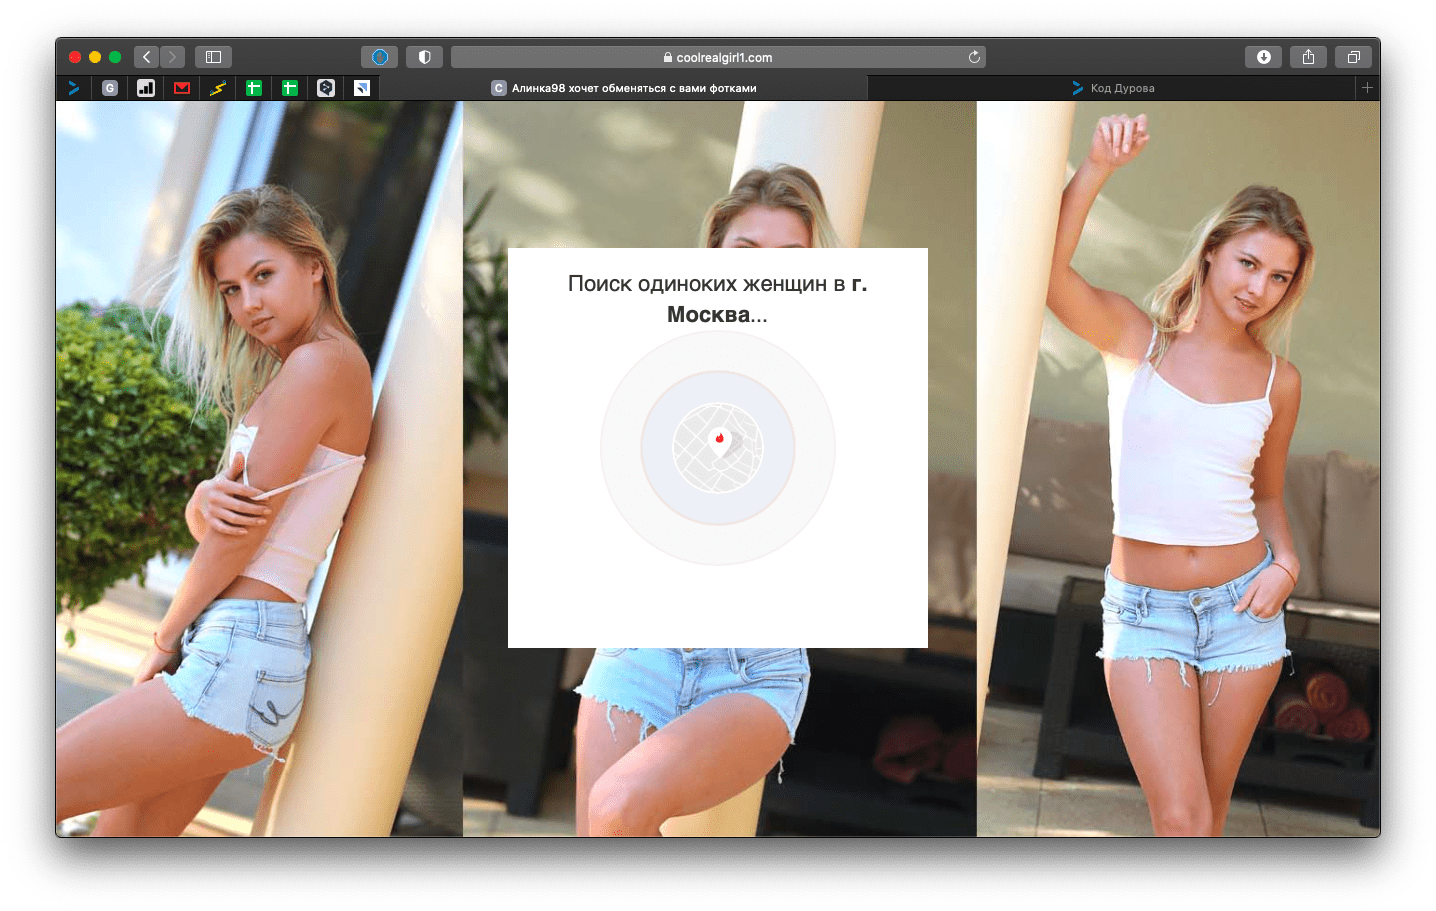Open the blue hexagon extension icon
Viewport: 1436px width, 911px height.
(379, 57)
